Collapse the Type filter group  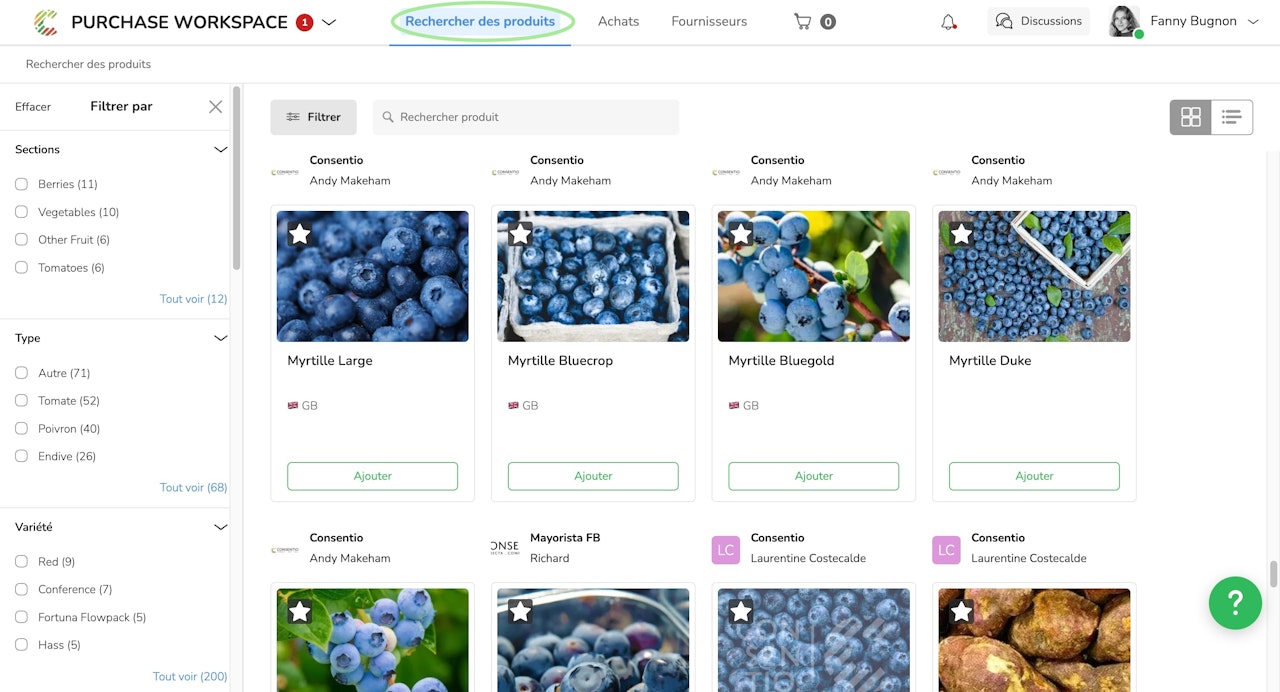point(221,339)
